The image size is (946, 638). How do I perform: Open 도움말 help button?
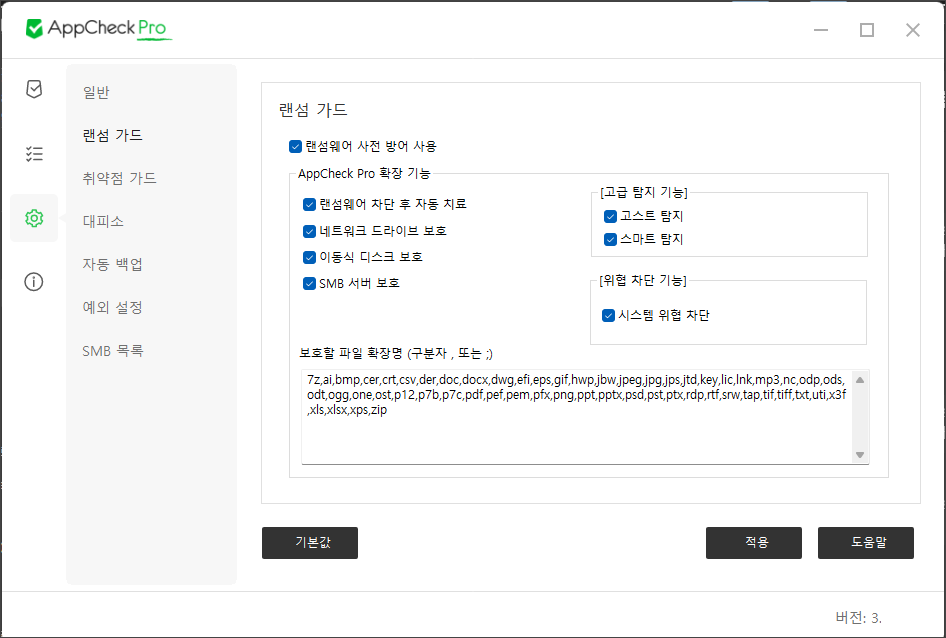point(866,543)
